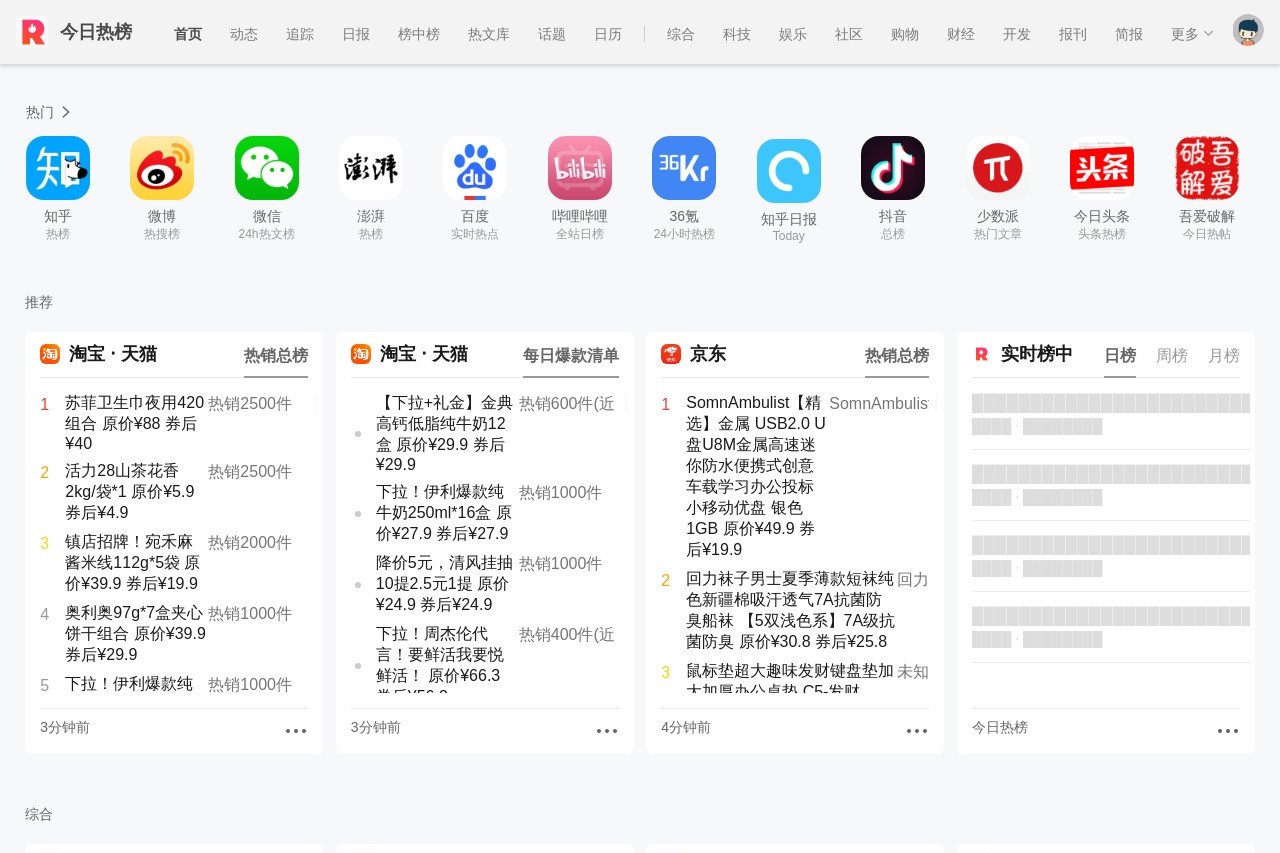Viewport: 1280px width, 853px height.
Task: Select the Bilibili (哔哩哔哩) pink icon
Action: tap(580, 168)
